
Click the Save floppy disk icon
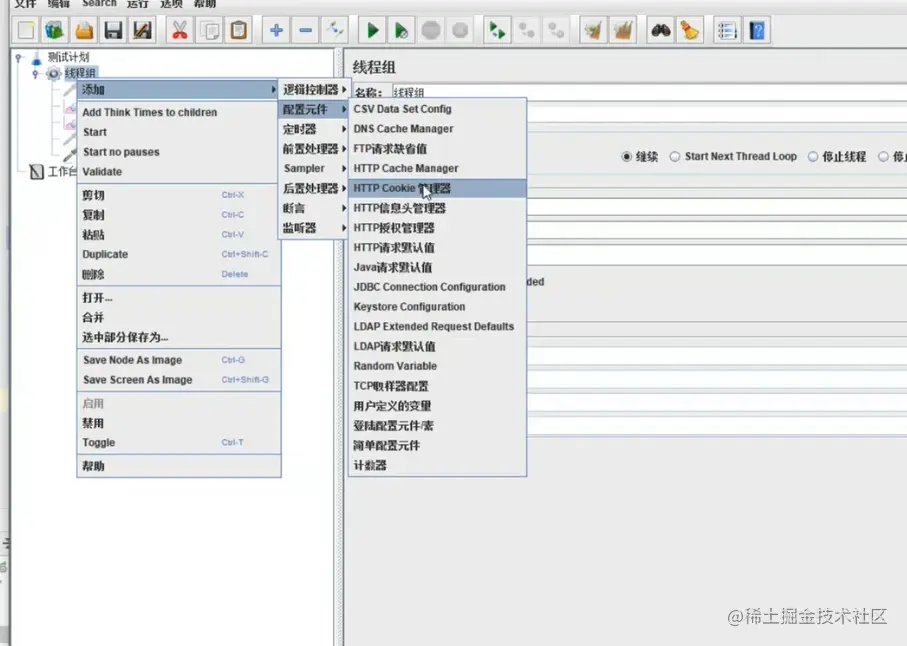[113, 30]
